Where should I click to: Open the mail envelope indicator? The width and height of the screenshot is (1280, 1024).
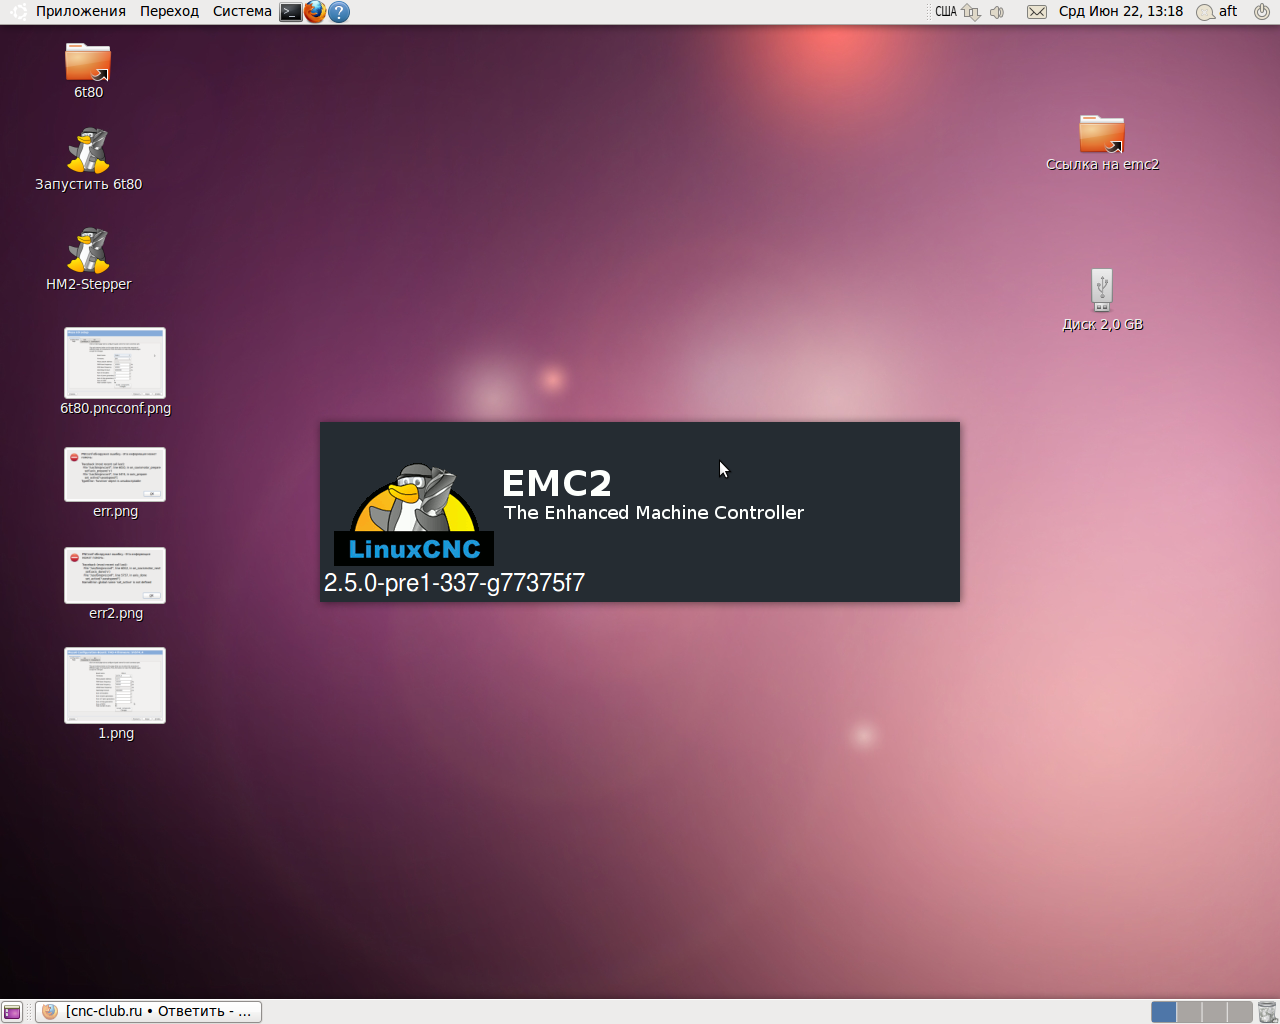(x=1037, y=12)
